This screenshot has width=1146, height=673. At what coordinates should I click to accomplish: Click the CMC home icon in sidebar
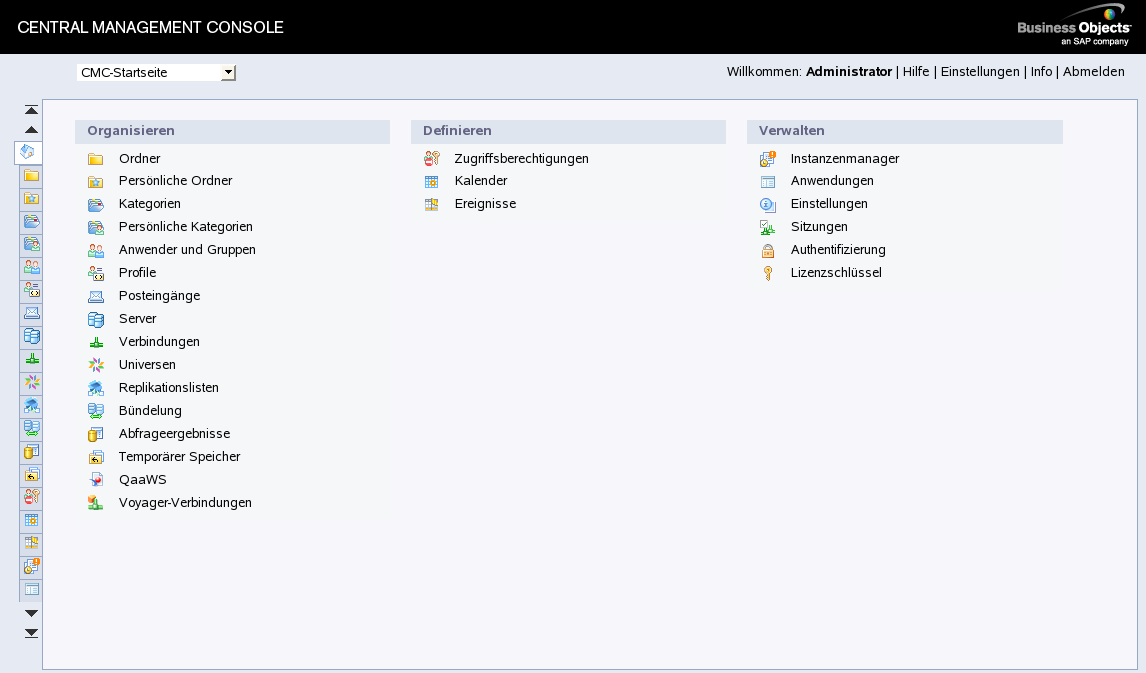click(x=29, y=152)
